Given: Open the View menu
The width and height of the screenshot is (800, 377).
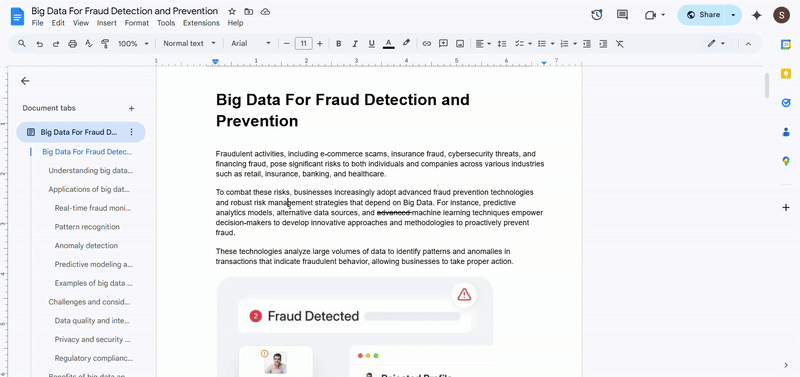Looking at the screenshot, I should tap(81, 23).
